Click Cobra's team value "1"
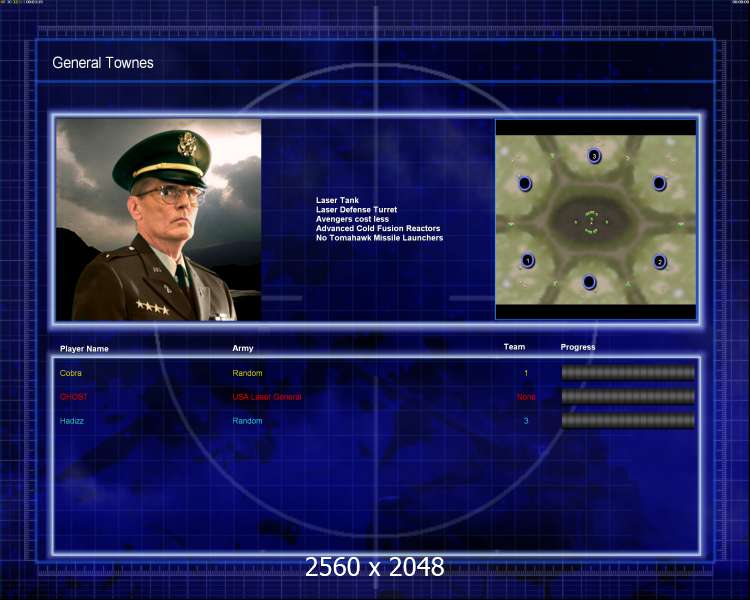This screenshot has width=750, height=600. pos(526,373)
